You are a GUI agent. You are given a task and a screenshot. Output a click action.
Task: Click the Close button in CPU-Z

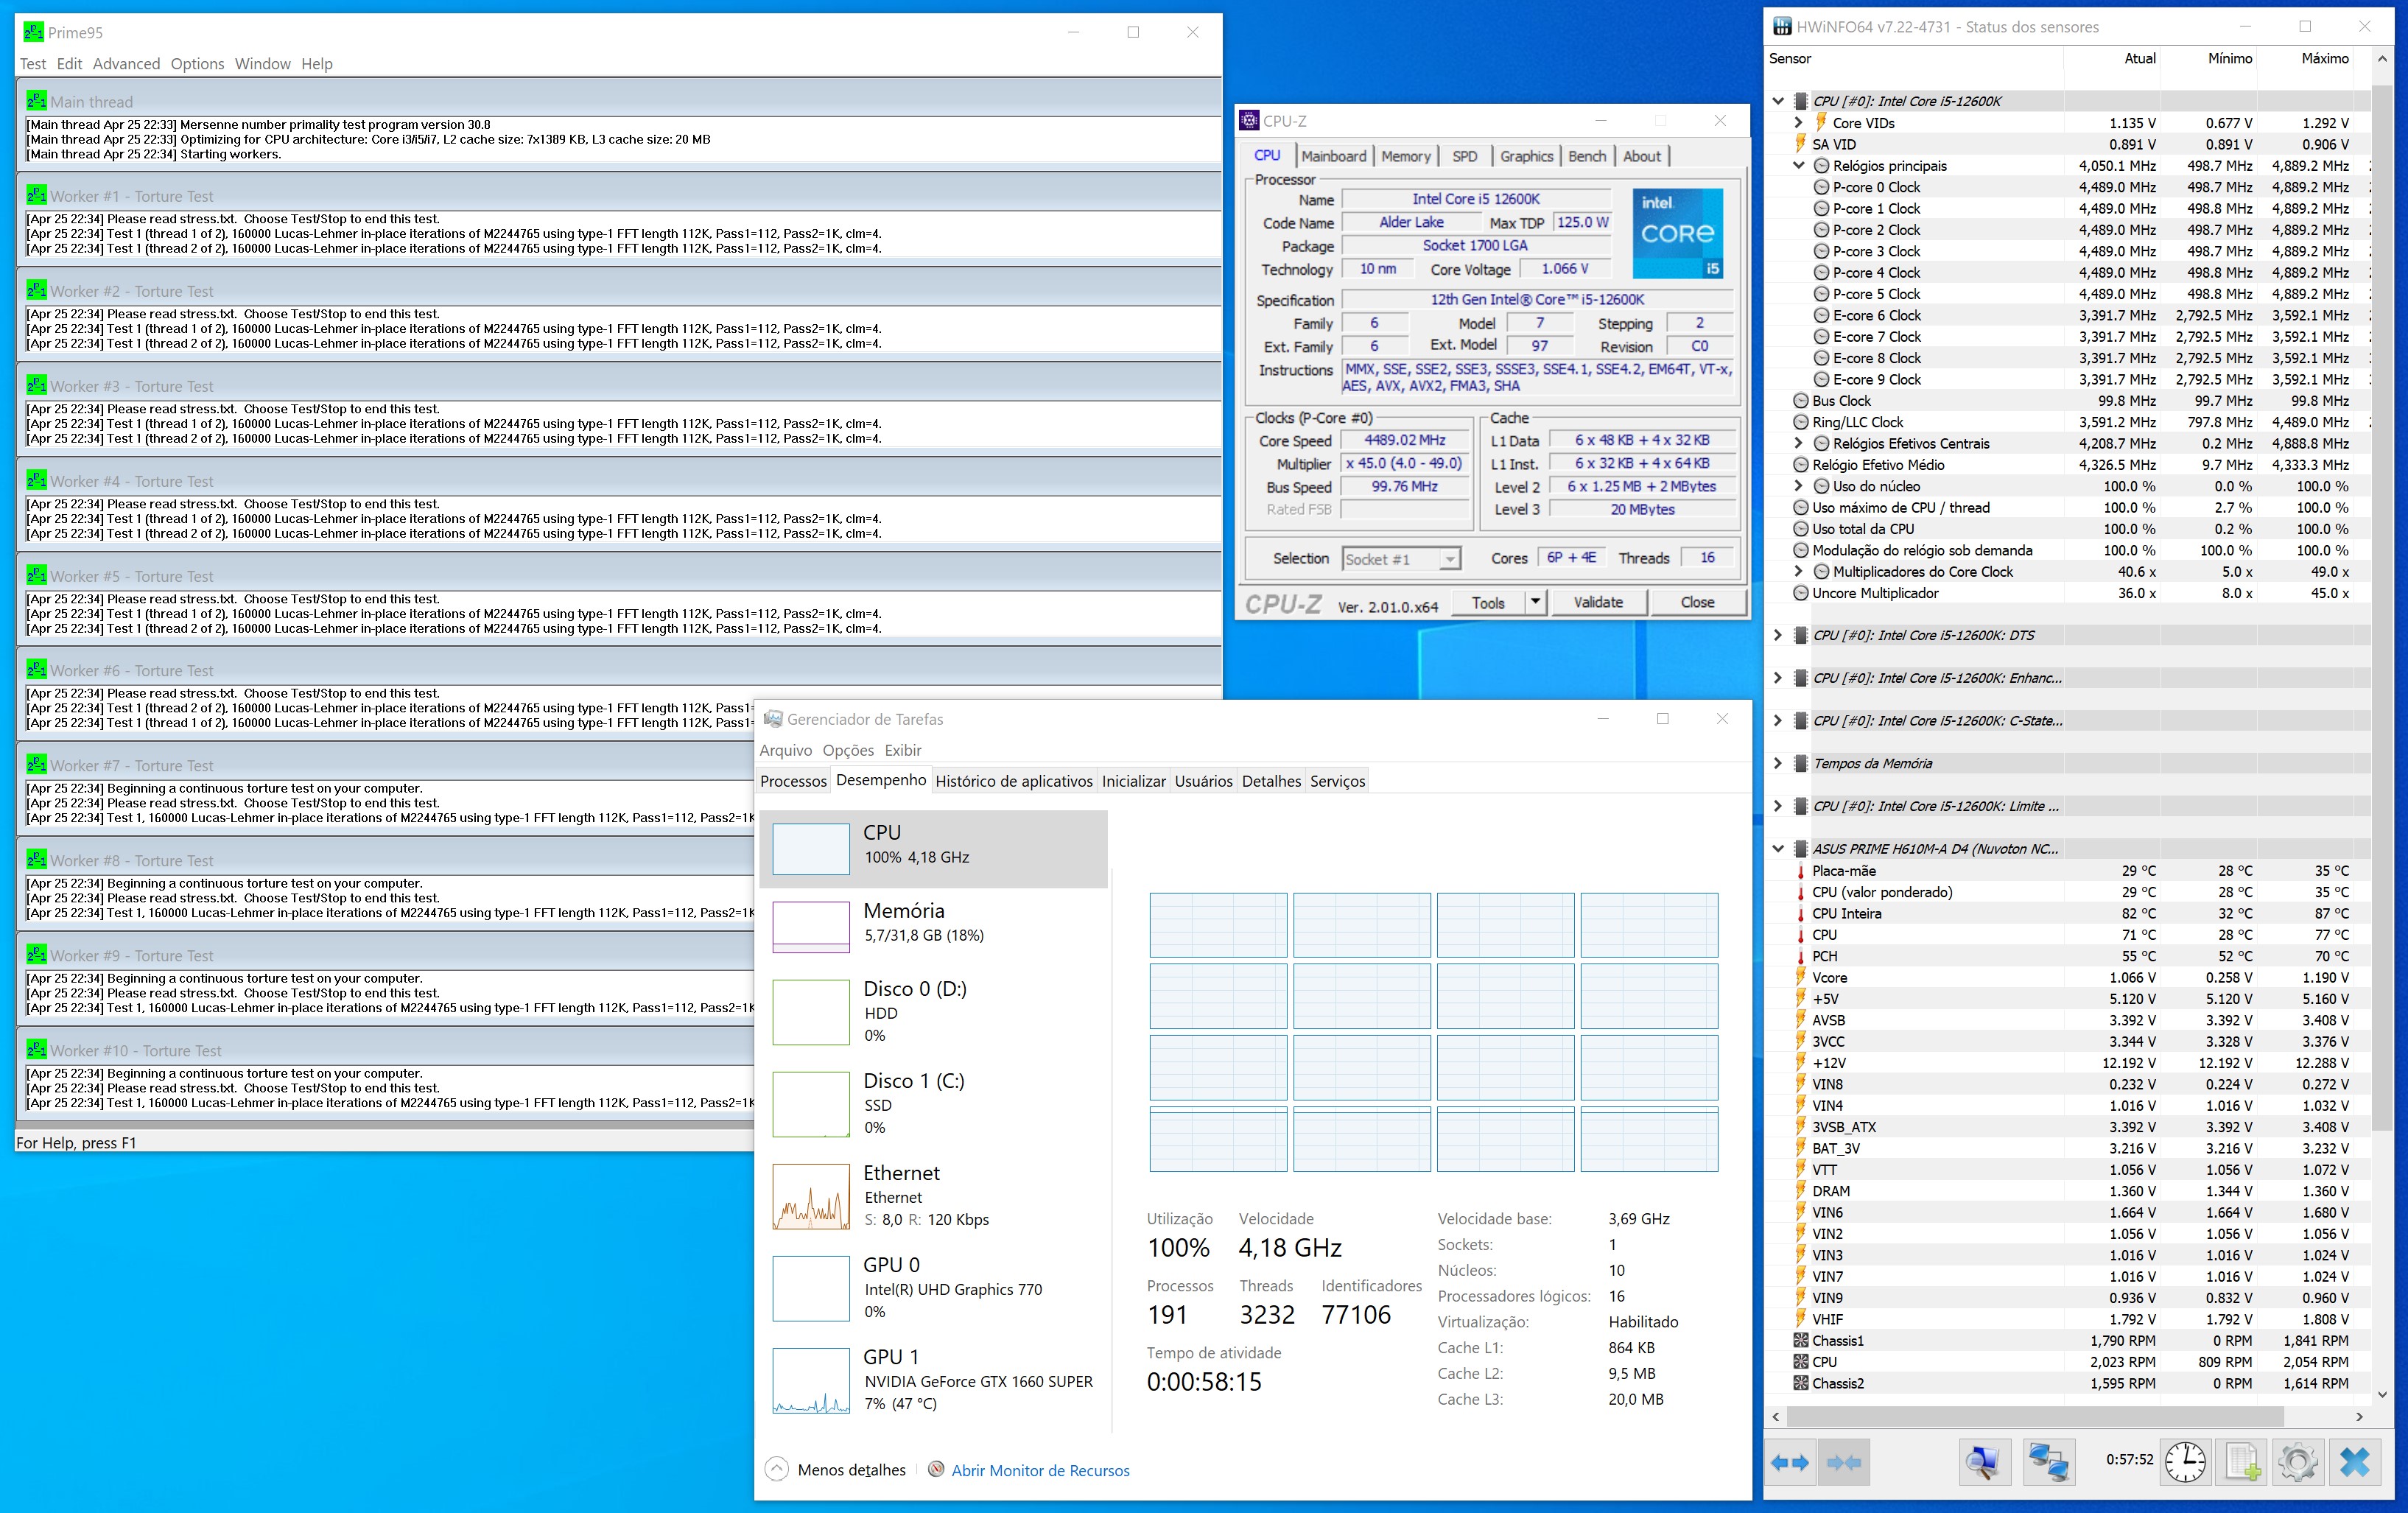pos(1697,602)
